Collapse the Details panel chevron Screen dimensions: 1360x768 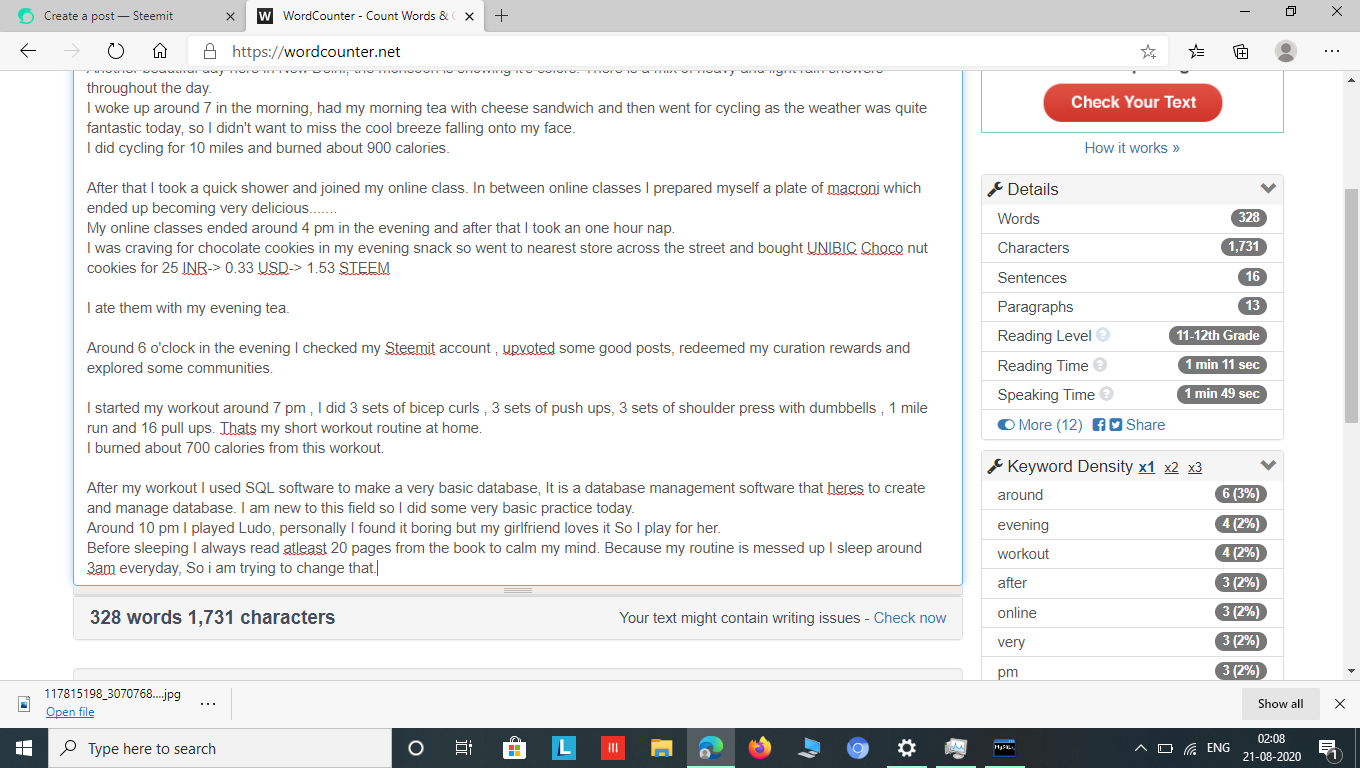click(x=1268, y=188)
